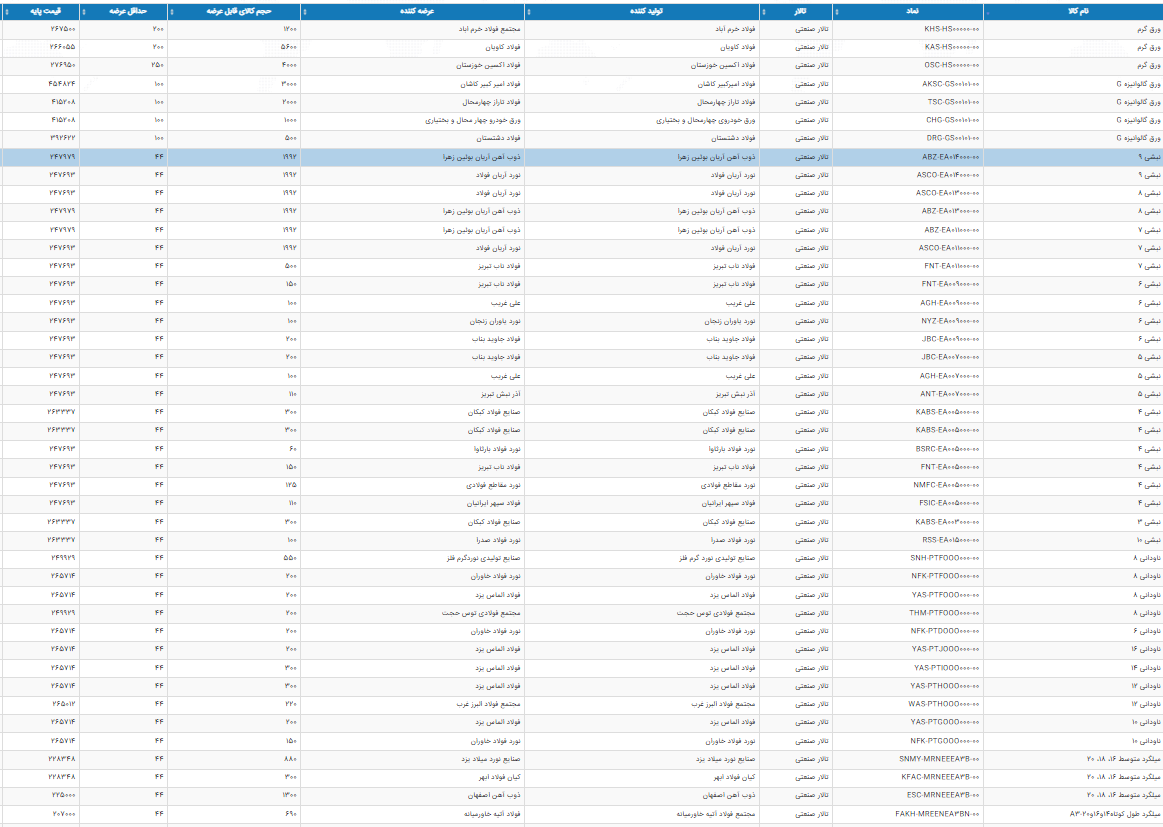Click the symbol cell starting with KFAC-MRNEEEA

pyautogui.click(x=909, y=777)
